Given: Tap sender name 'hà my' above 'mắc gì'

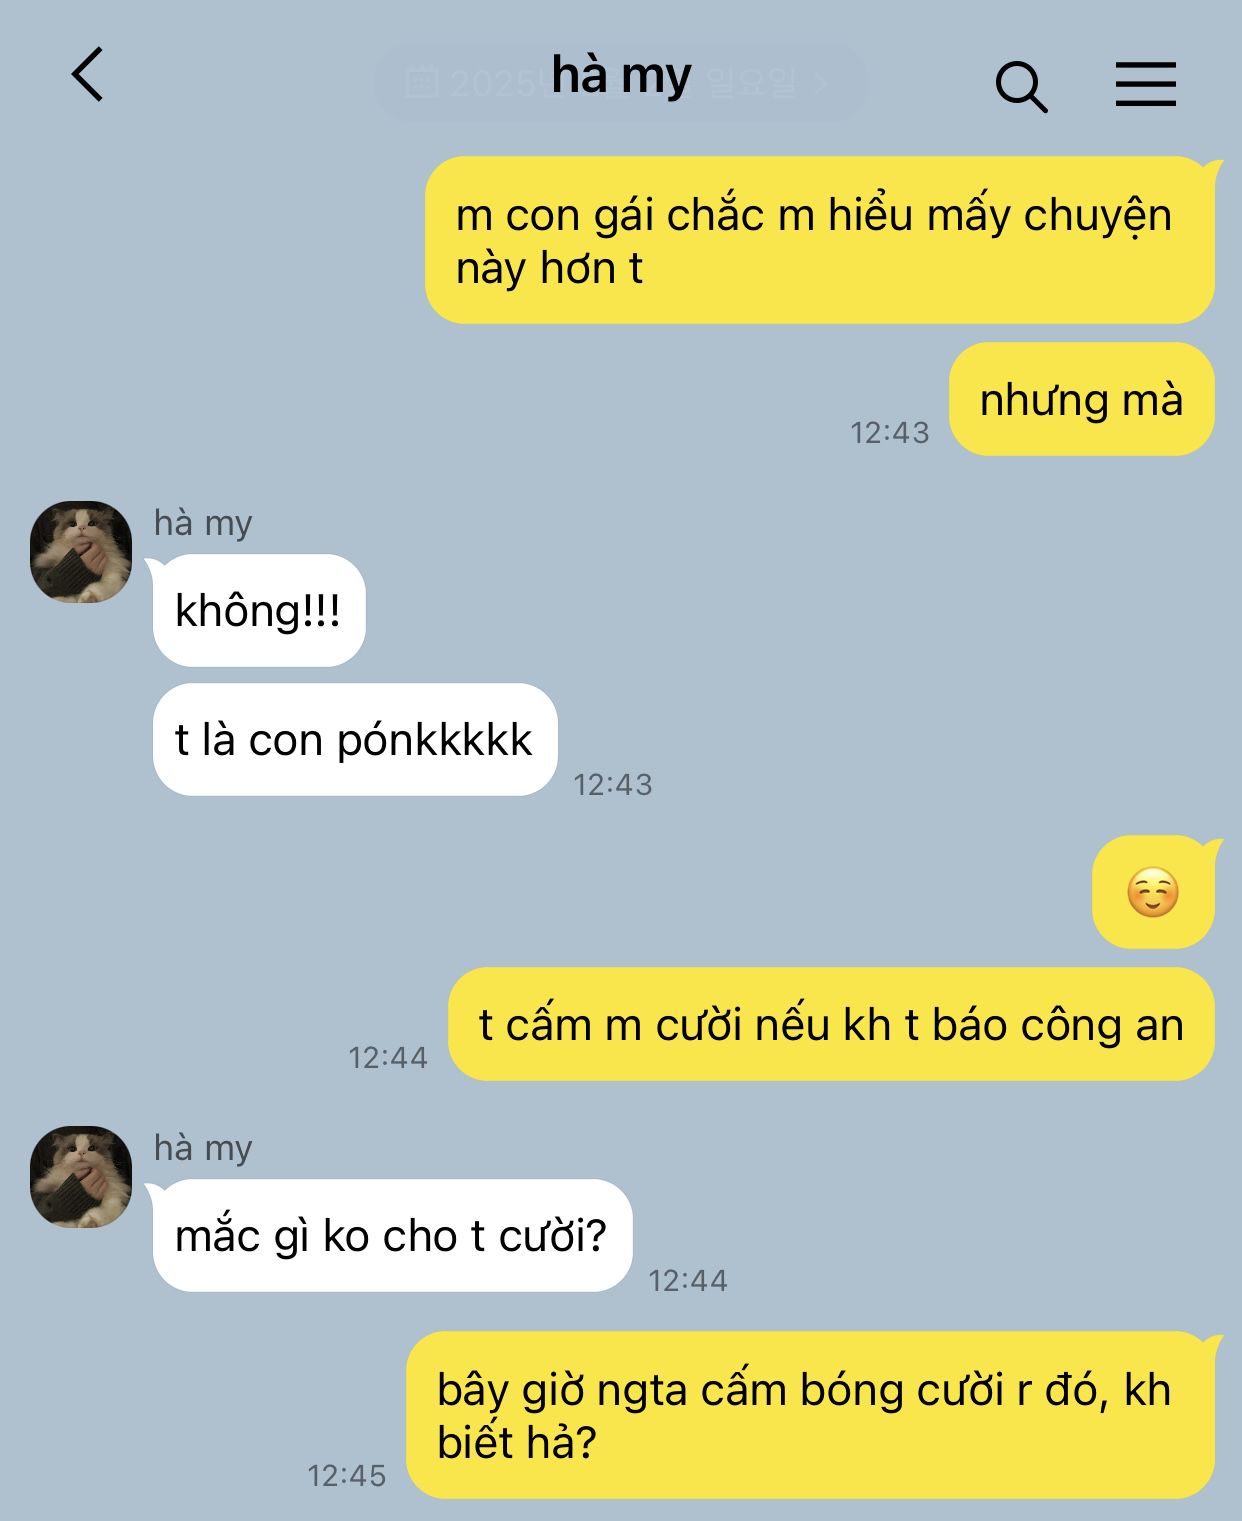Looking at the screenshot, I should pos(203,1148).
